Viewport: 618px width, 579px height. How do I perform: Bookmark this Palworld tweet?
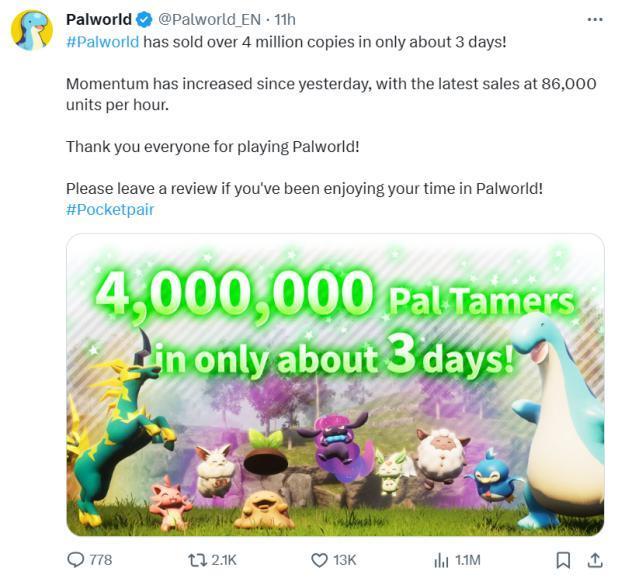pos(563,560)
